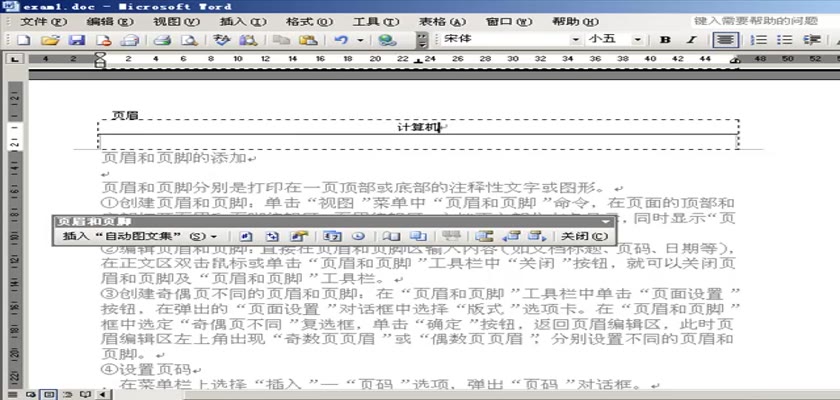840x400 pixels.
Task: Run the spelling and grammar check
Action: click(222, 40)
